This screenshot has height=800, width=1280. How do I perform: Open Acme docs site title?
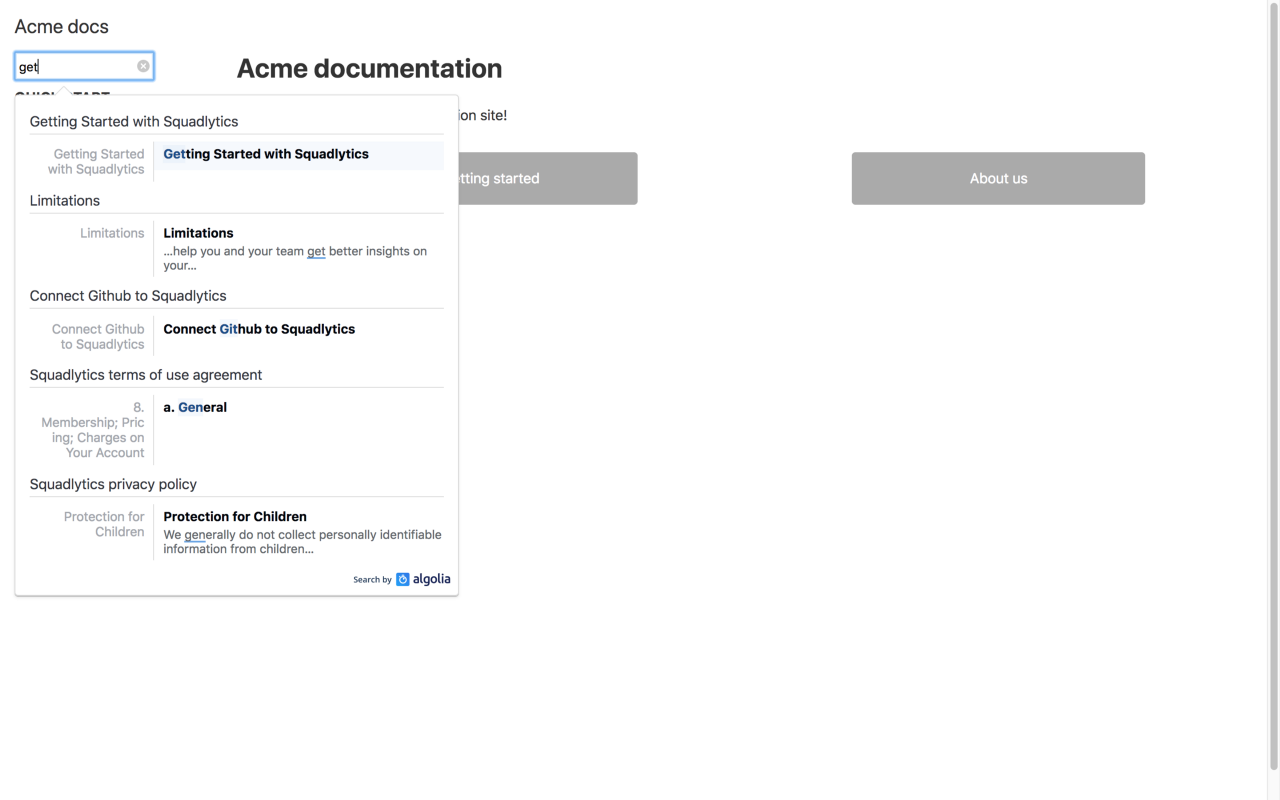[61, 26]
